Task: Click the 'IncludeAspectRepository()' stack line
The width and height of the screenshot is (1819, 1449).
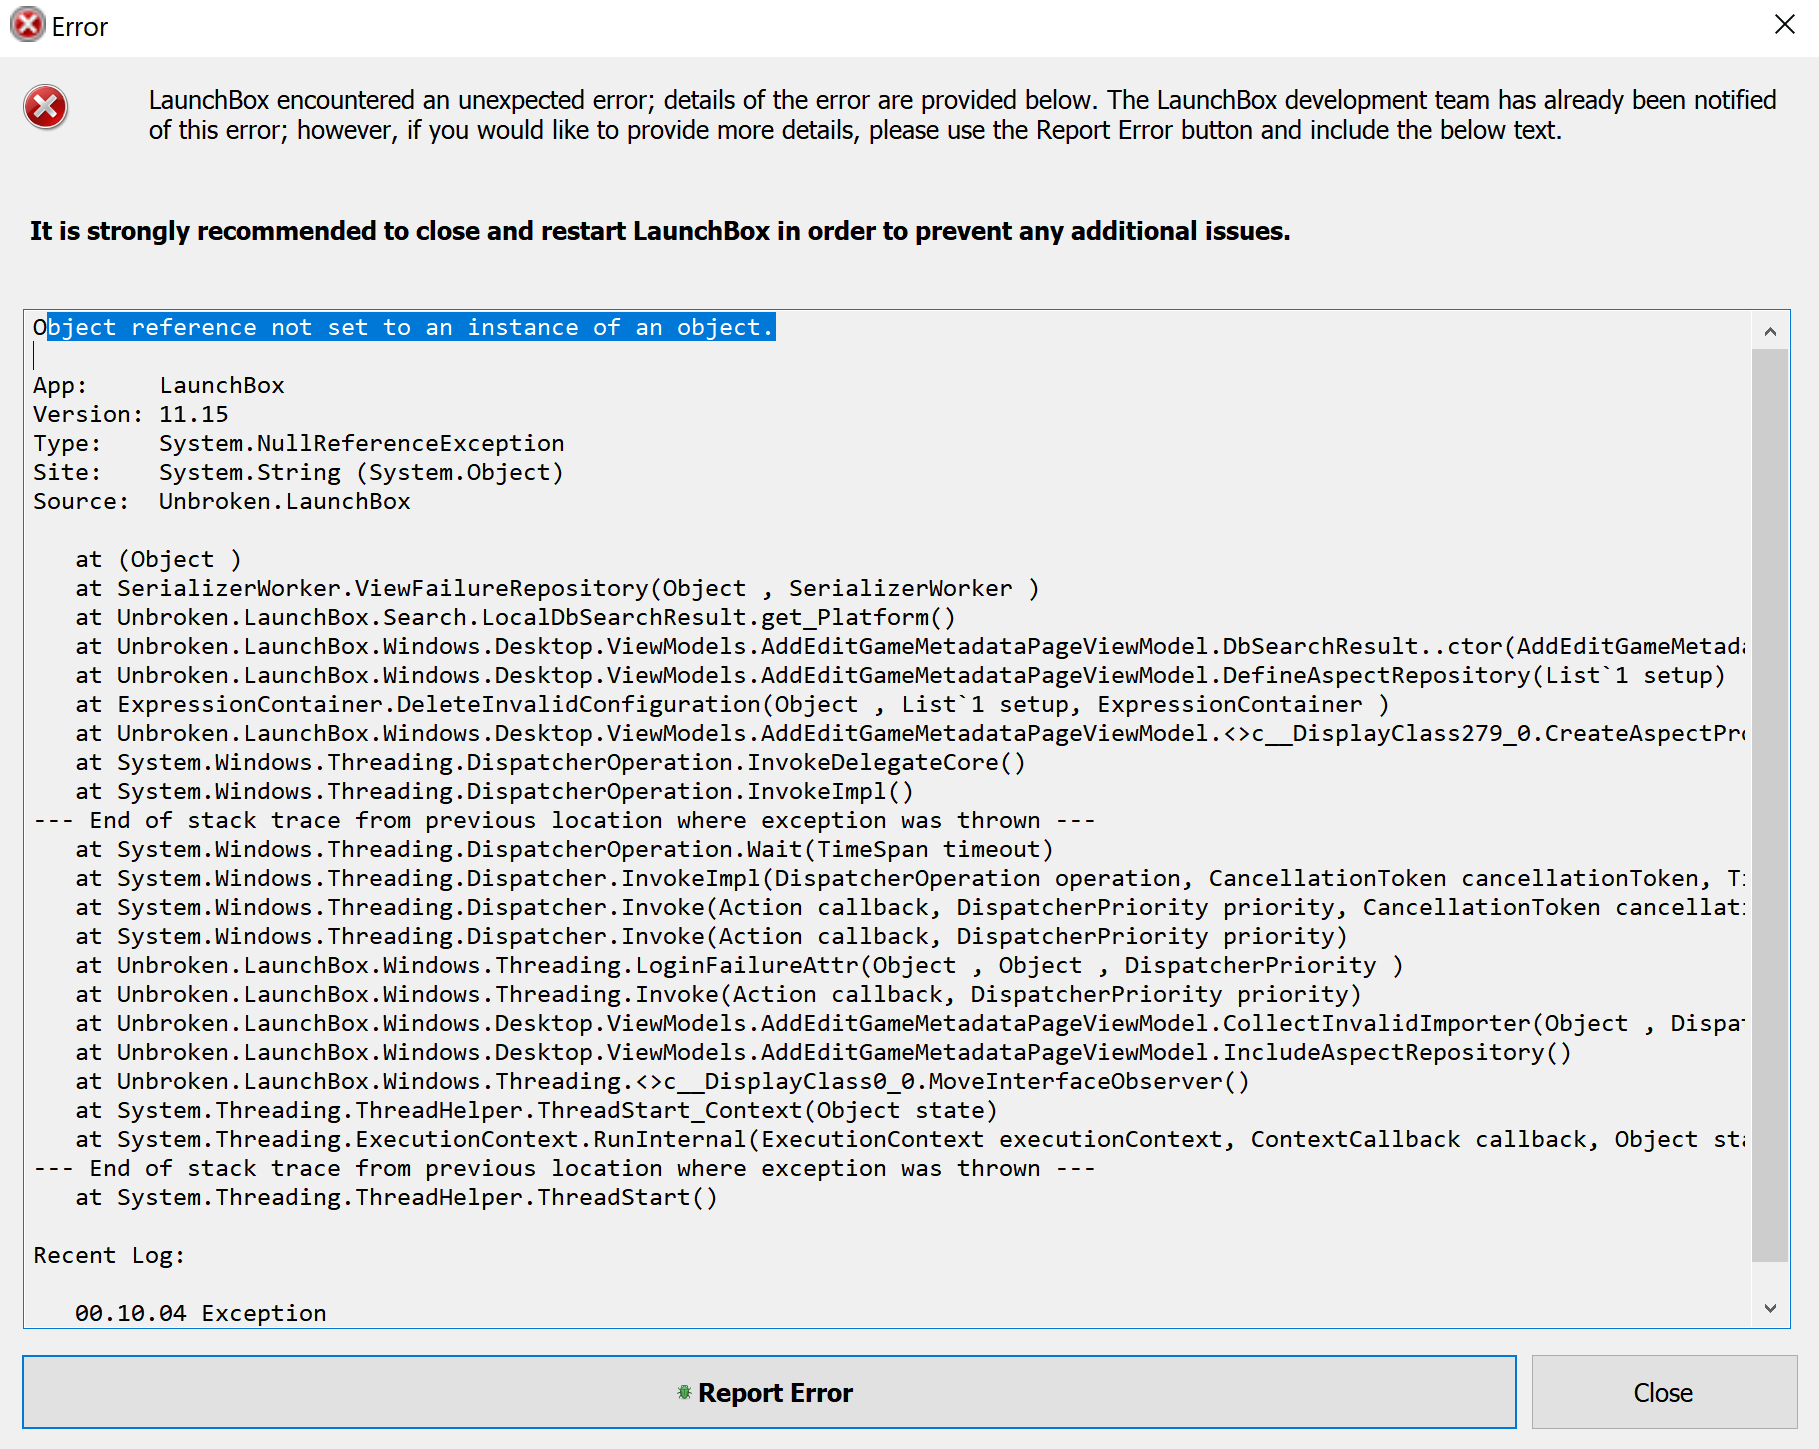Action: click(823, 1052)
